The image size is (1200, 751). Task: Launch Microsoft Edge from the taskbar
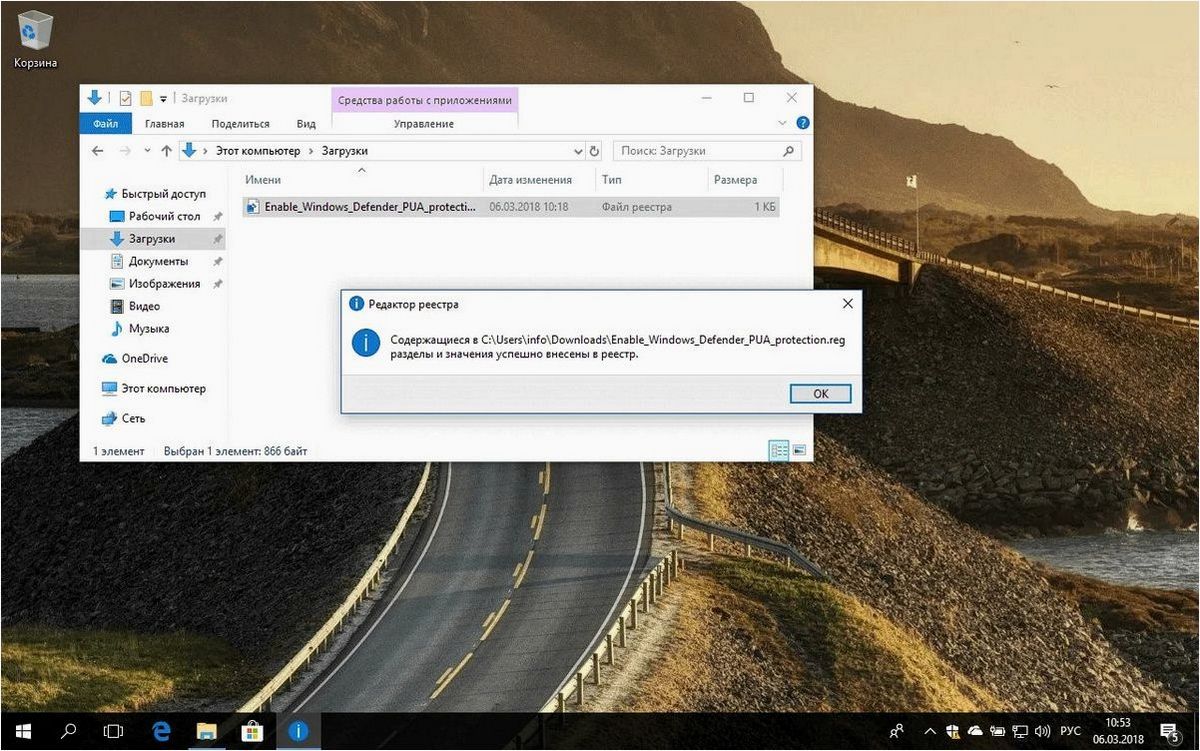[x=161, y=731]
